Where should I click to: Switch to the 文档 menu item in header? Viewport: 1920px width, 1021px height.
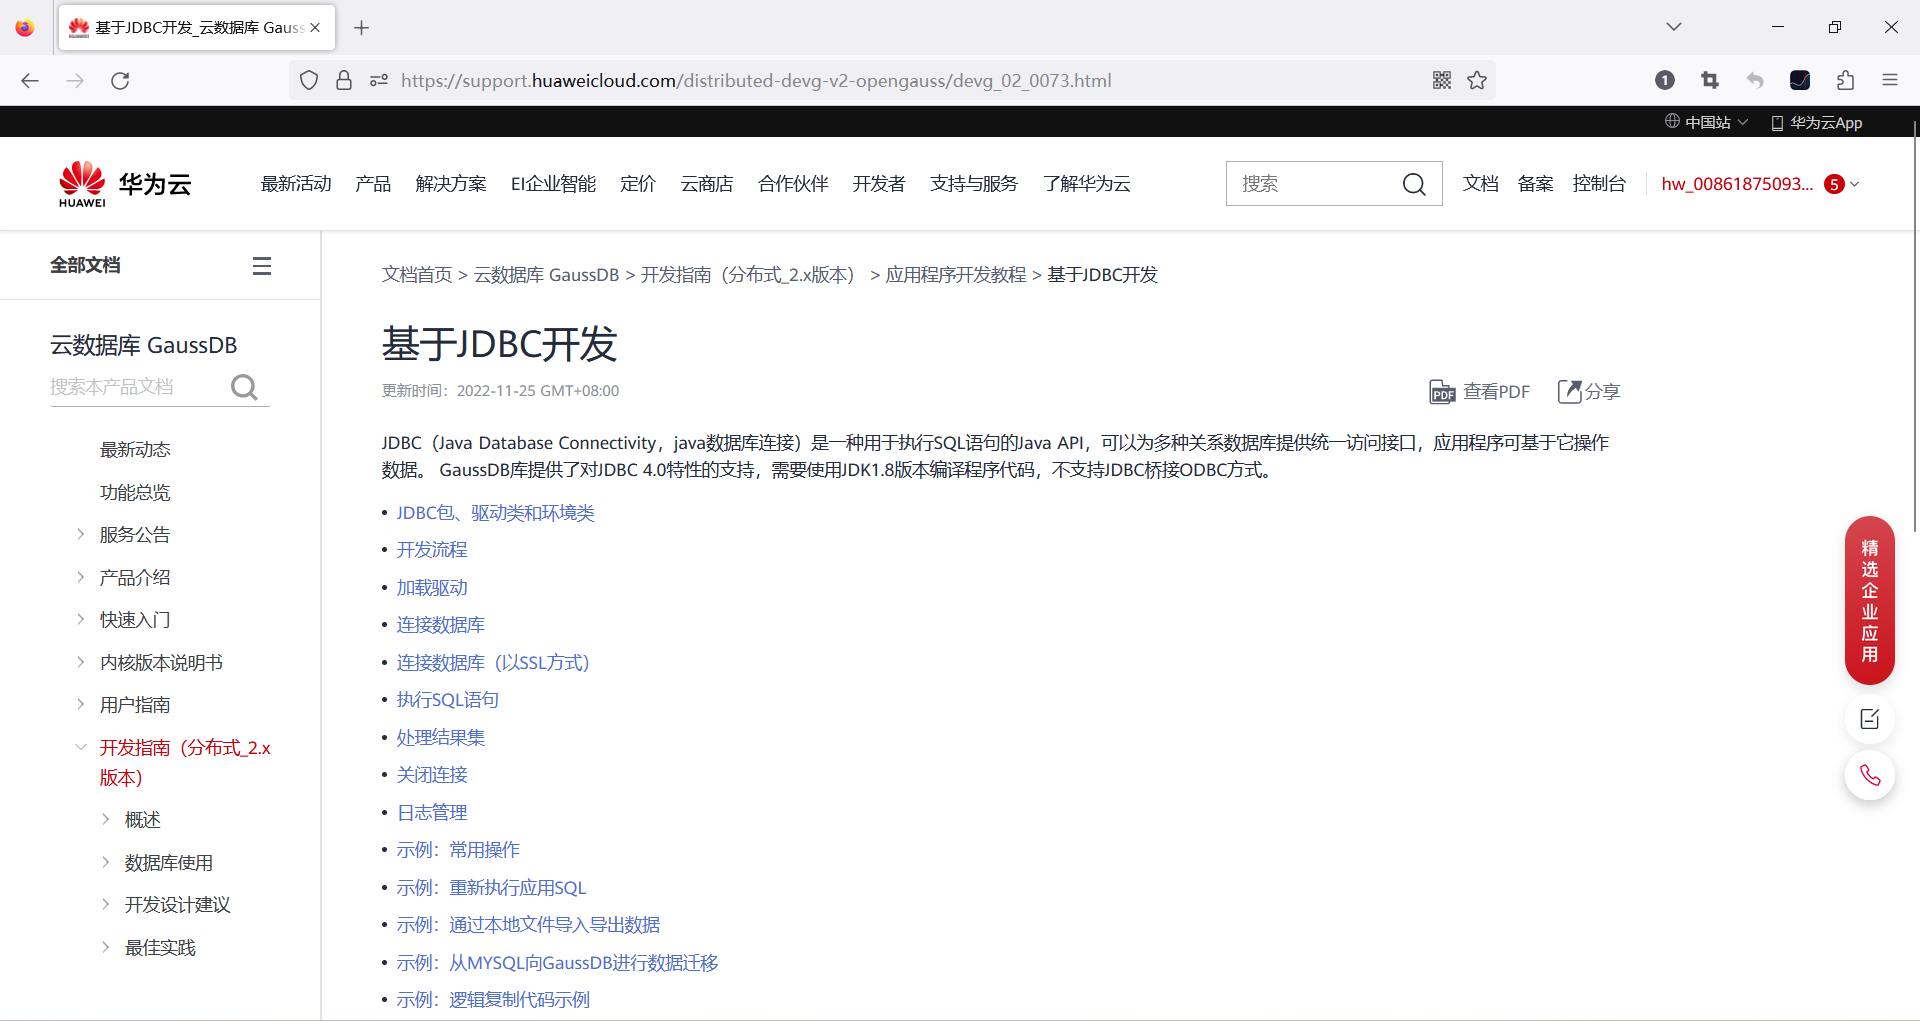(1481, 183)
